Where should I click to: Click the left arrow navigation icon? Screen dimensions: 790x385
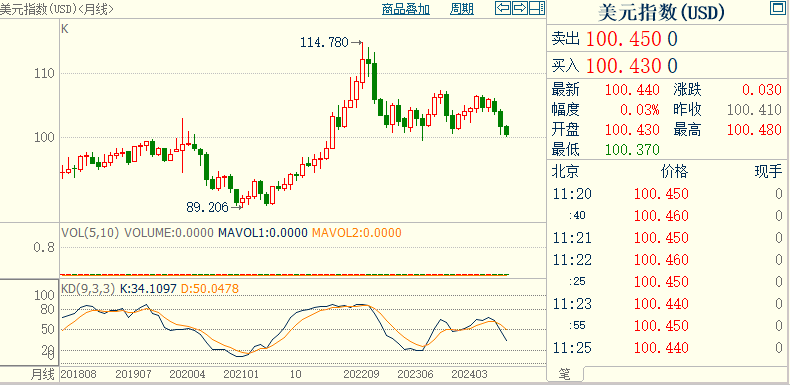pos(503,8)
